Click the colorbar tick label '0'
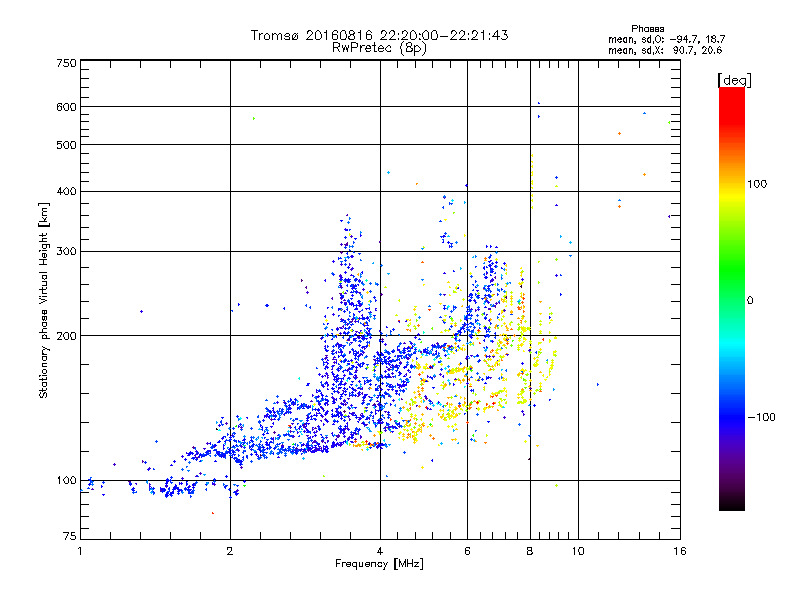The width and height of the screenshot is (800, 600). 750,300
